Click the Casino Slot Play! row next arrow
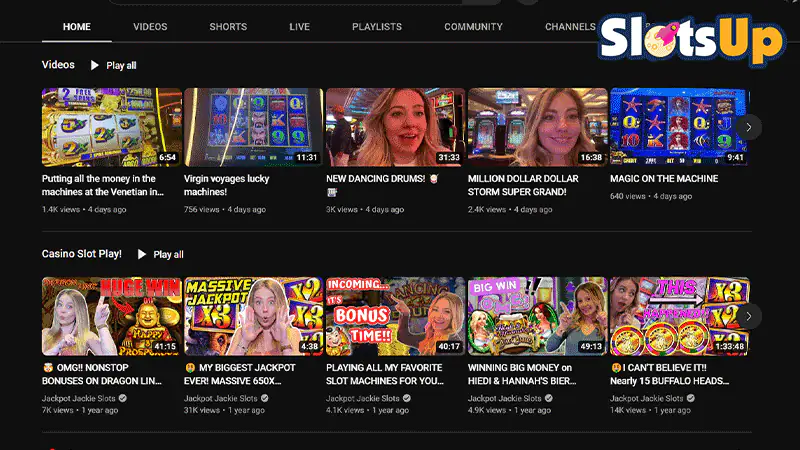800x450 pixels. coord(748,316)
